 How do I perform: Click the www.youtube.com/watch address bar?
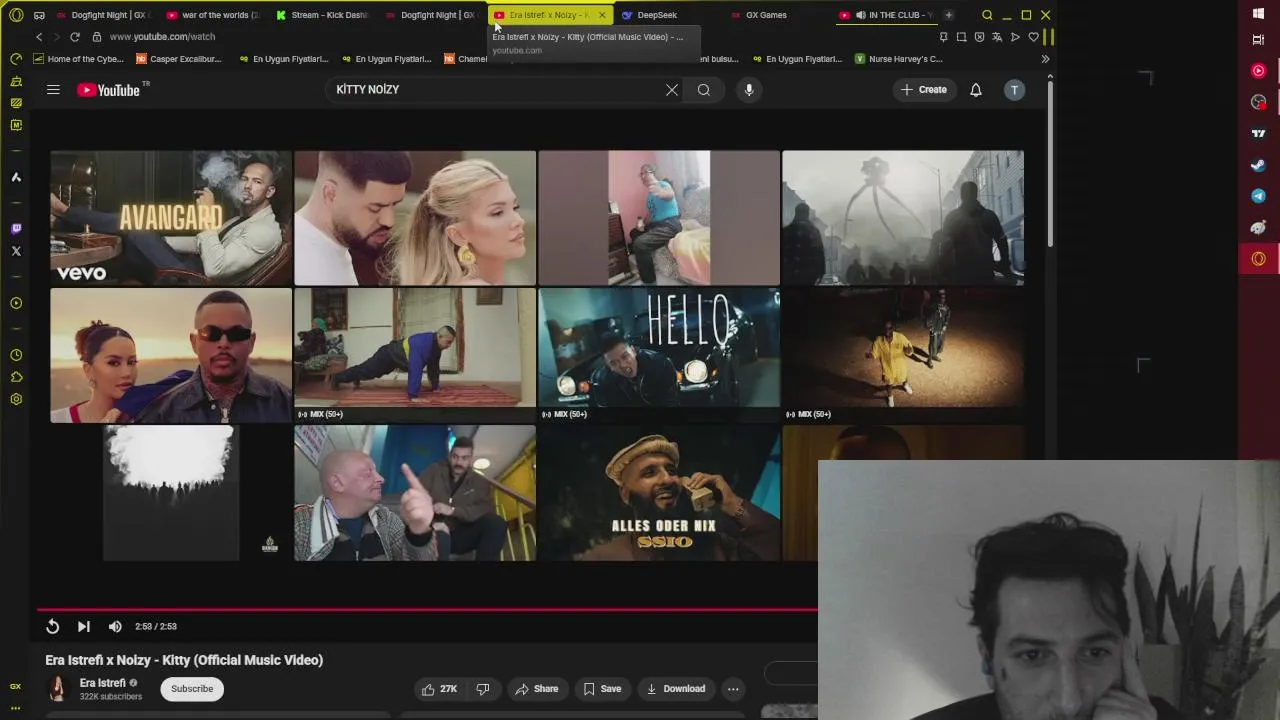162,37
